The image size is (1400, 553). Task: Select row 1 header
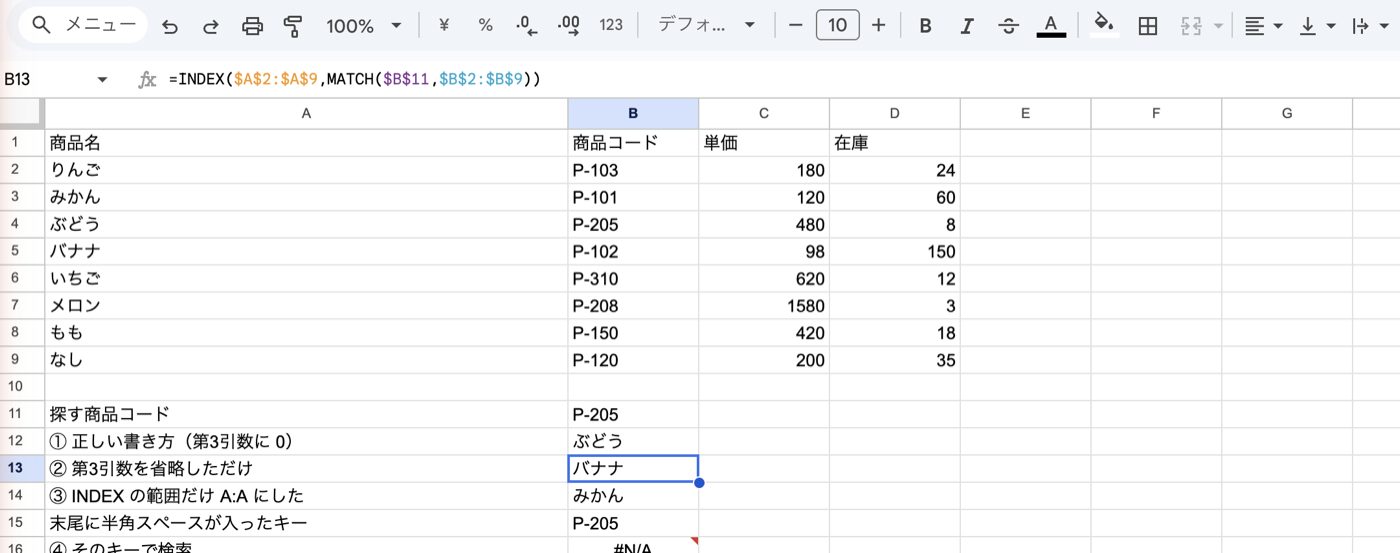[22, 143]
